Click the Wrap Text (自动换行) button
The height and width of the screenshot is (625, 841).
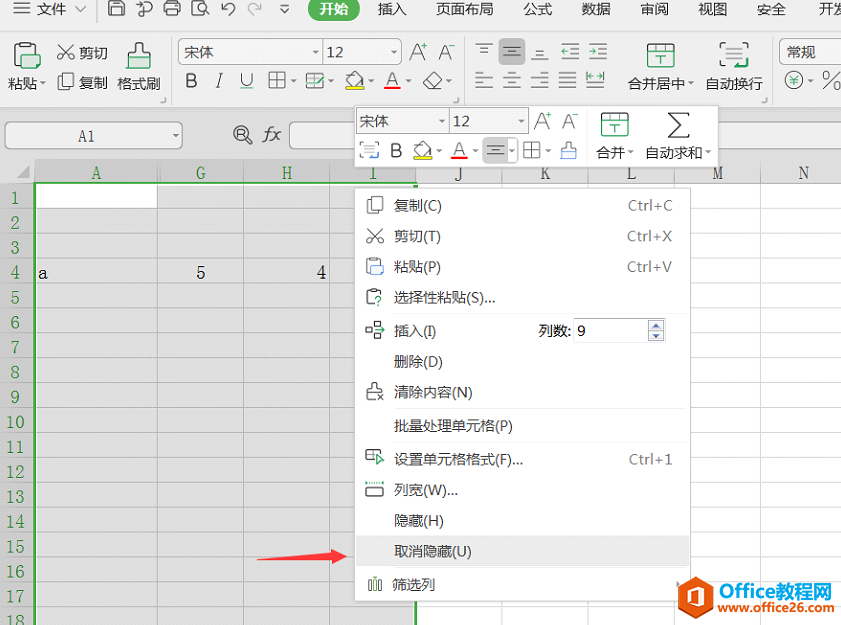[734, 67]
